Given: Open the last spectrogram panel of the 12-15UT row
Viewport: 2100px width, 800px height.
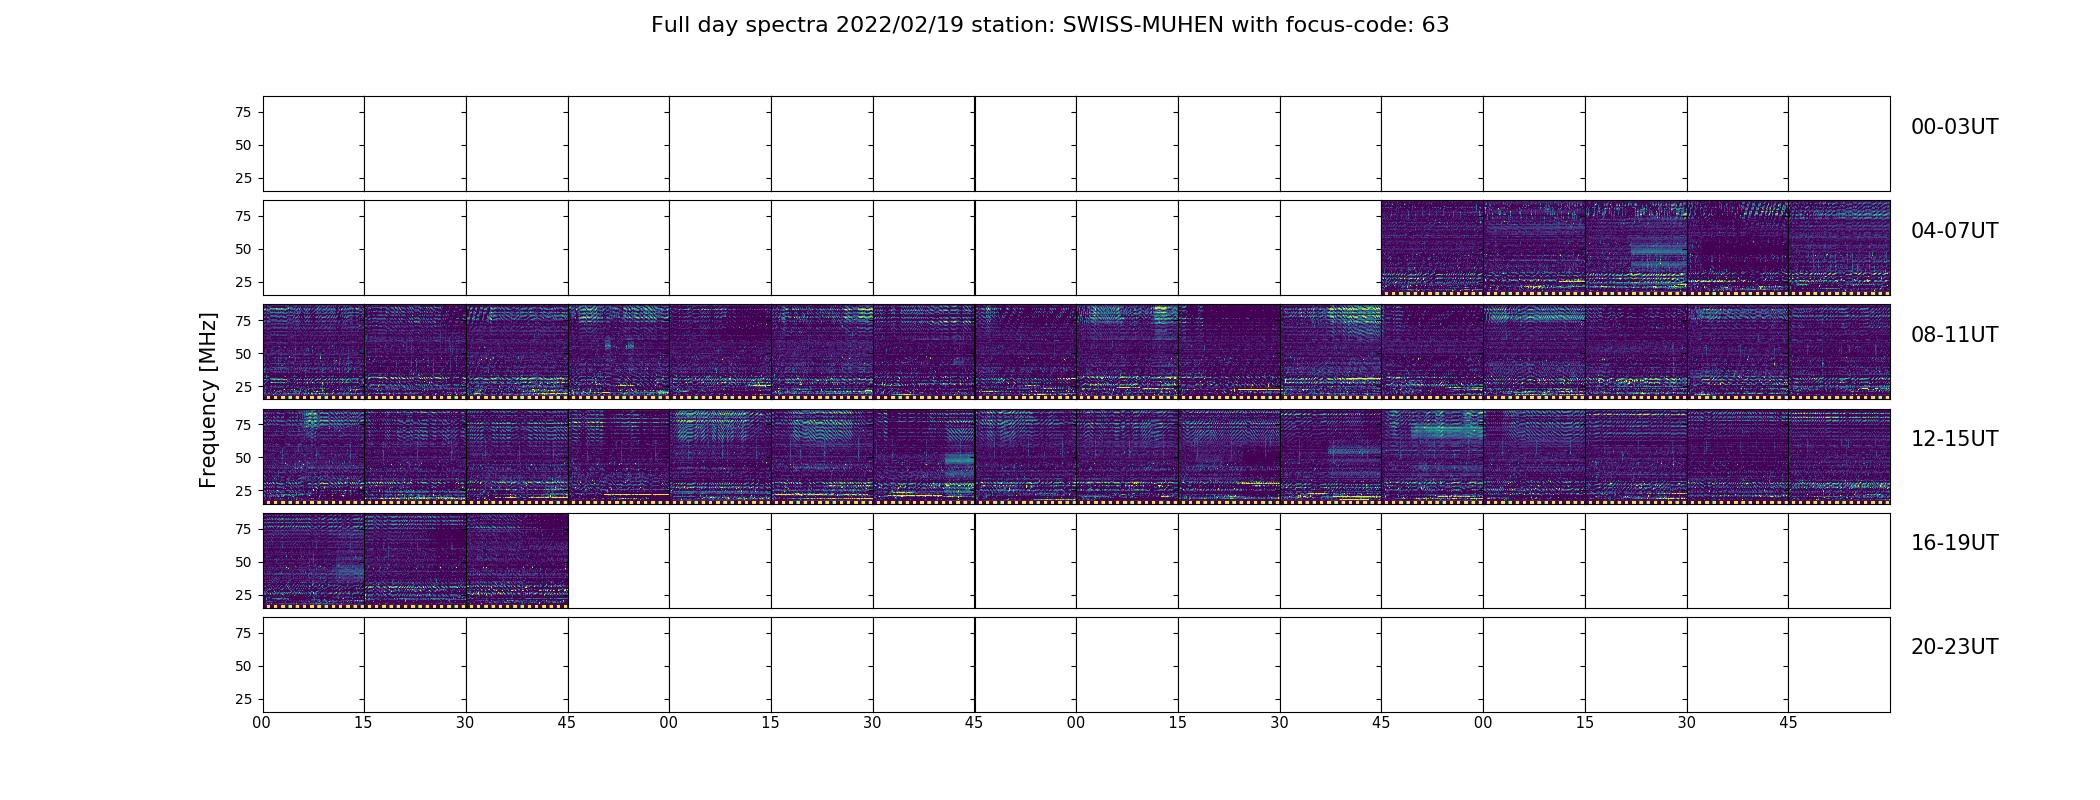Looking at the screenshot, I should tap(1839, 456).
